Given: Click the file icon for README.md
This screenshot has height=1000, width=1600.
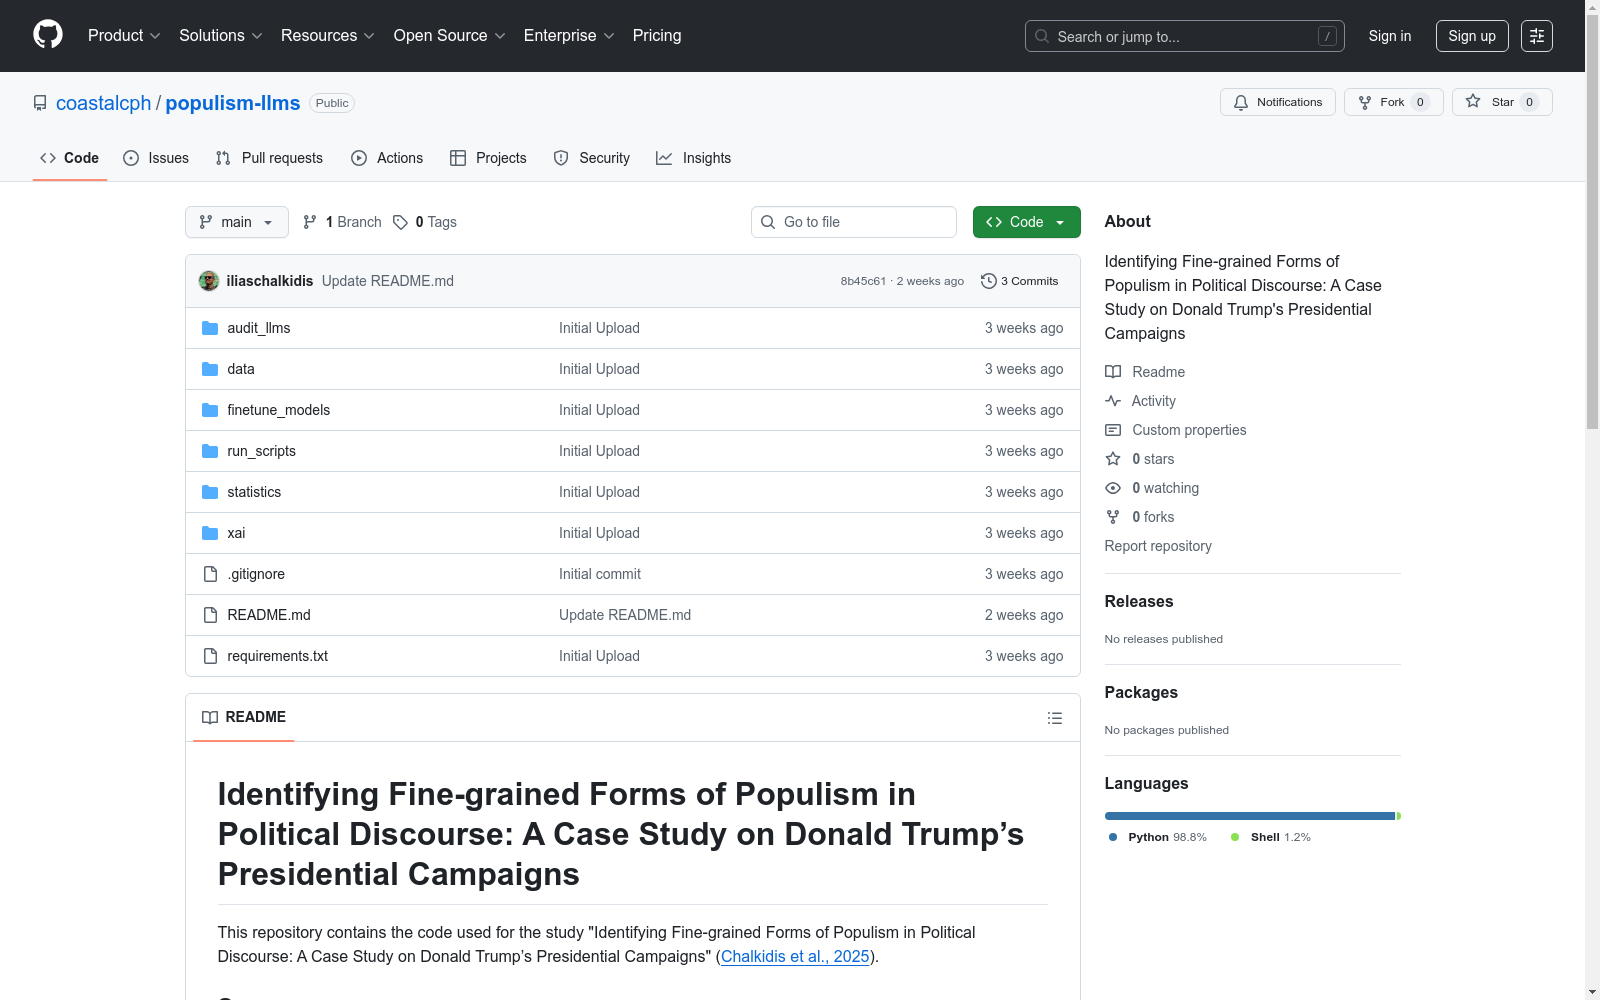Looking at the screenshot, I should pos(210,615).
